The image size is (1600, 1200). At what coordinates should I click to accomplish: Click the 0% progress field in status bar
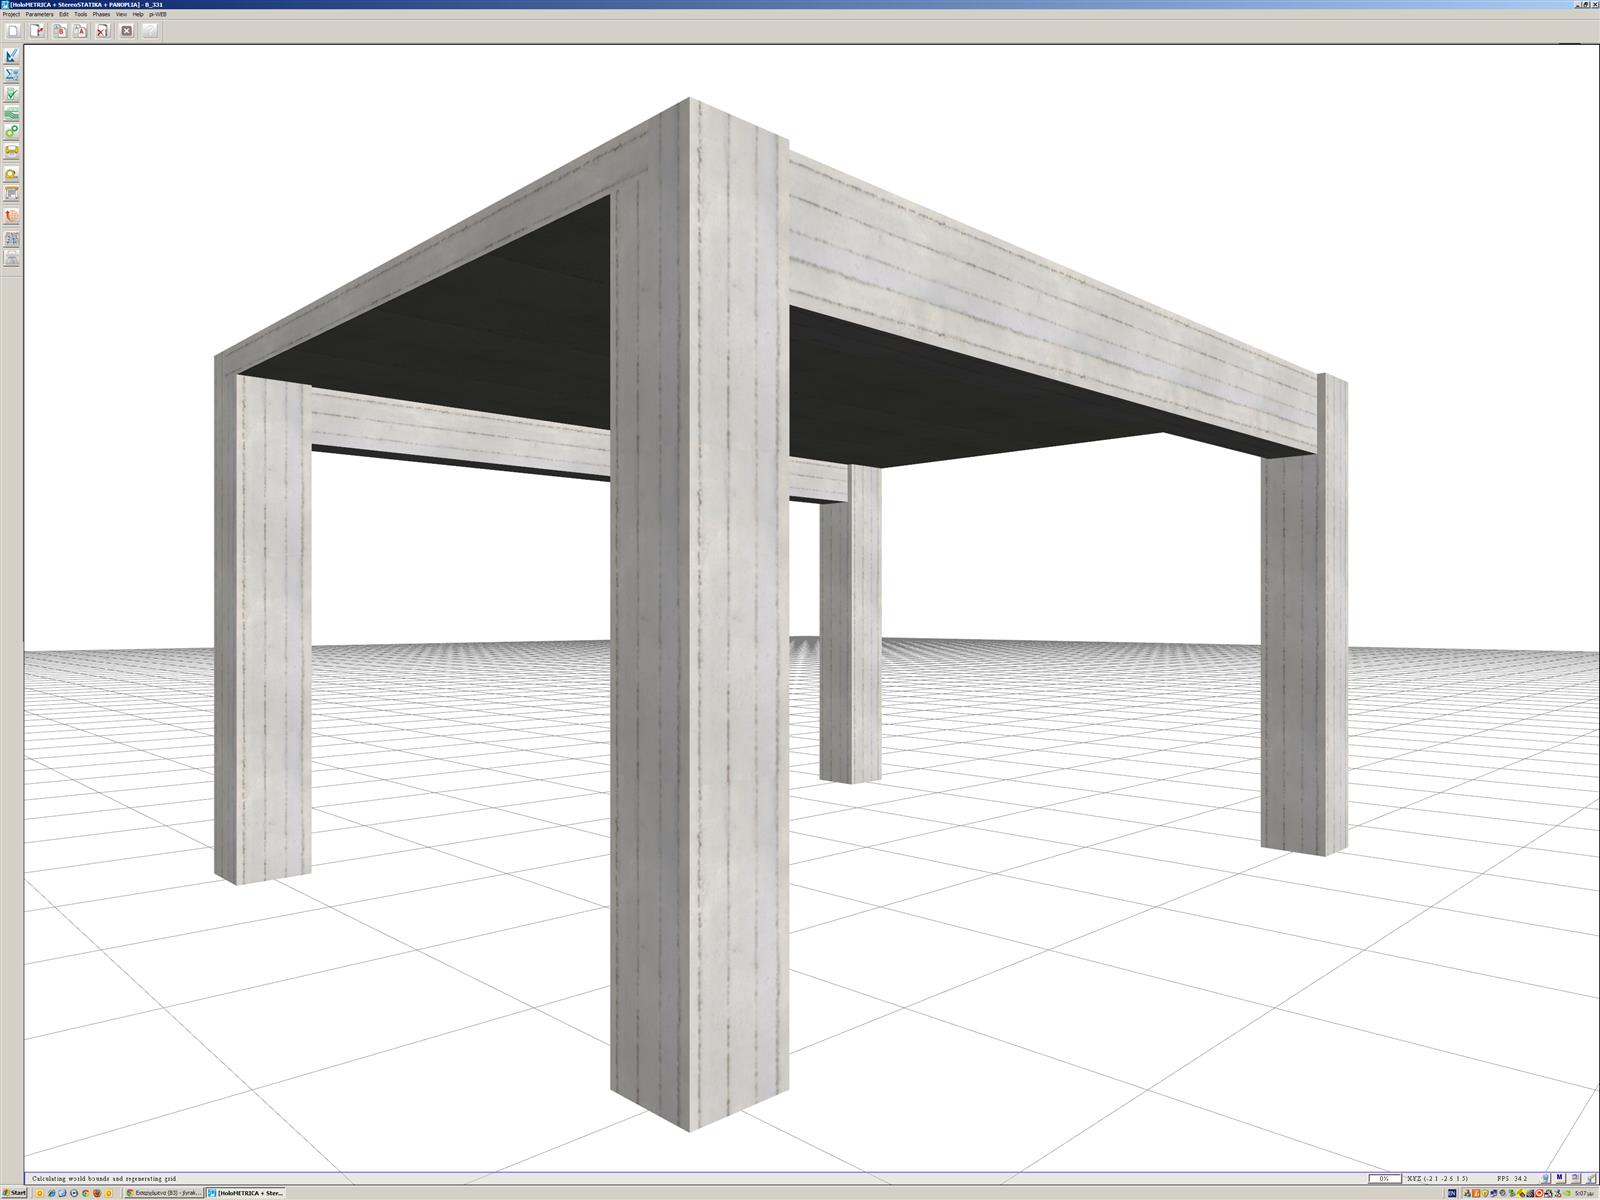point(1384,1179)
